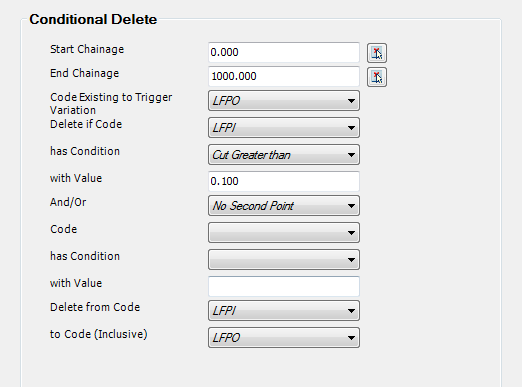This screenshot has width=522, height=387.
Task: Click the empty second with Value field
Action: (x=284, y=286)
